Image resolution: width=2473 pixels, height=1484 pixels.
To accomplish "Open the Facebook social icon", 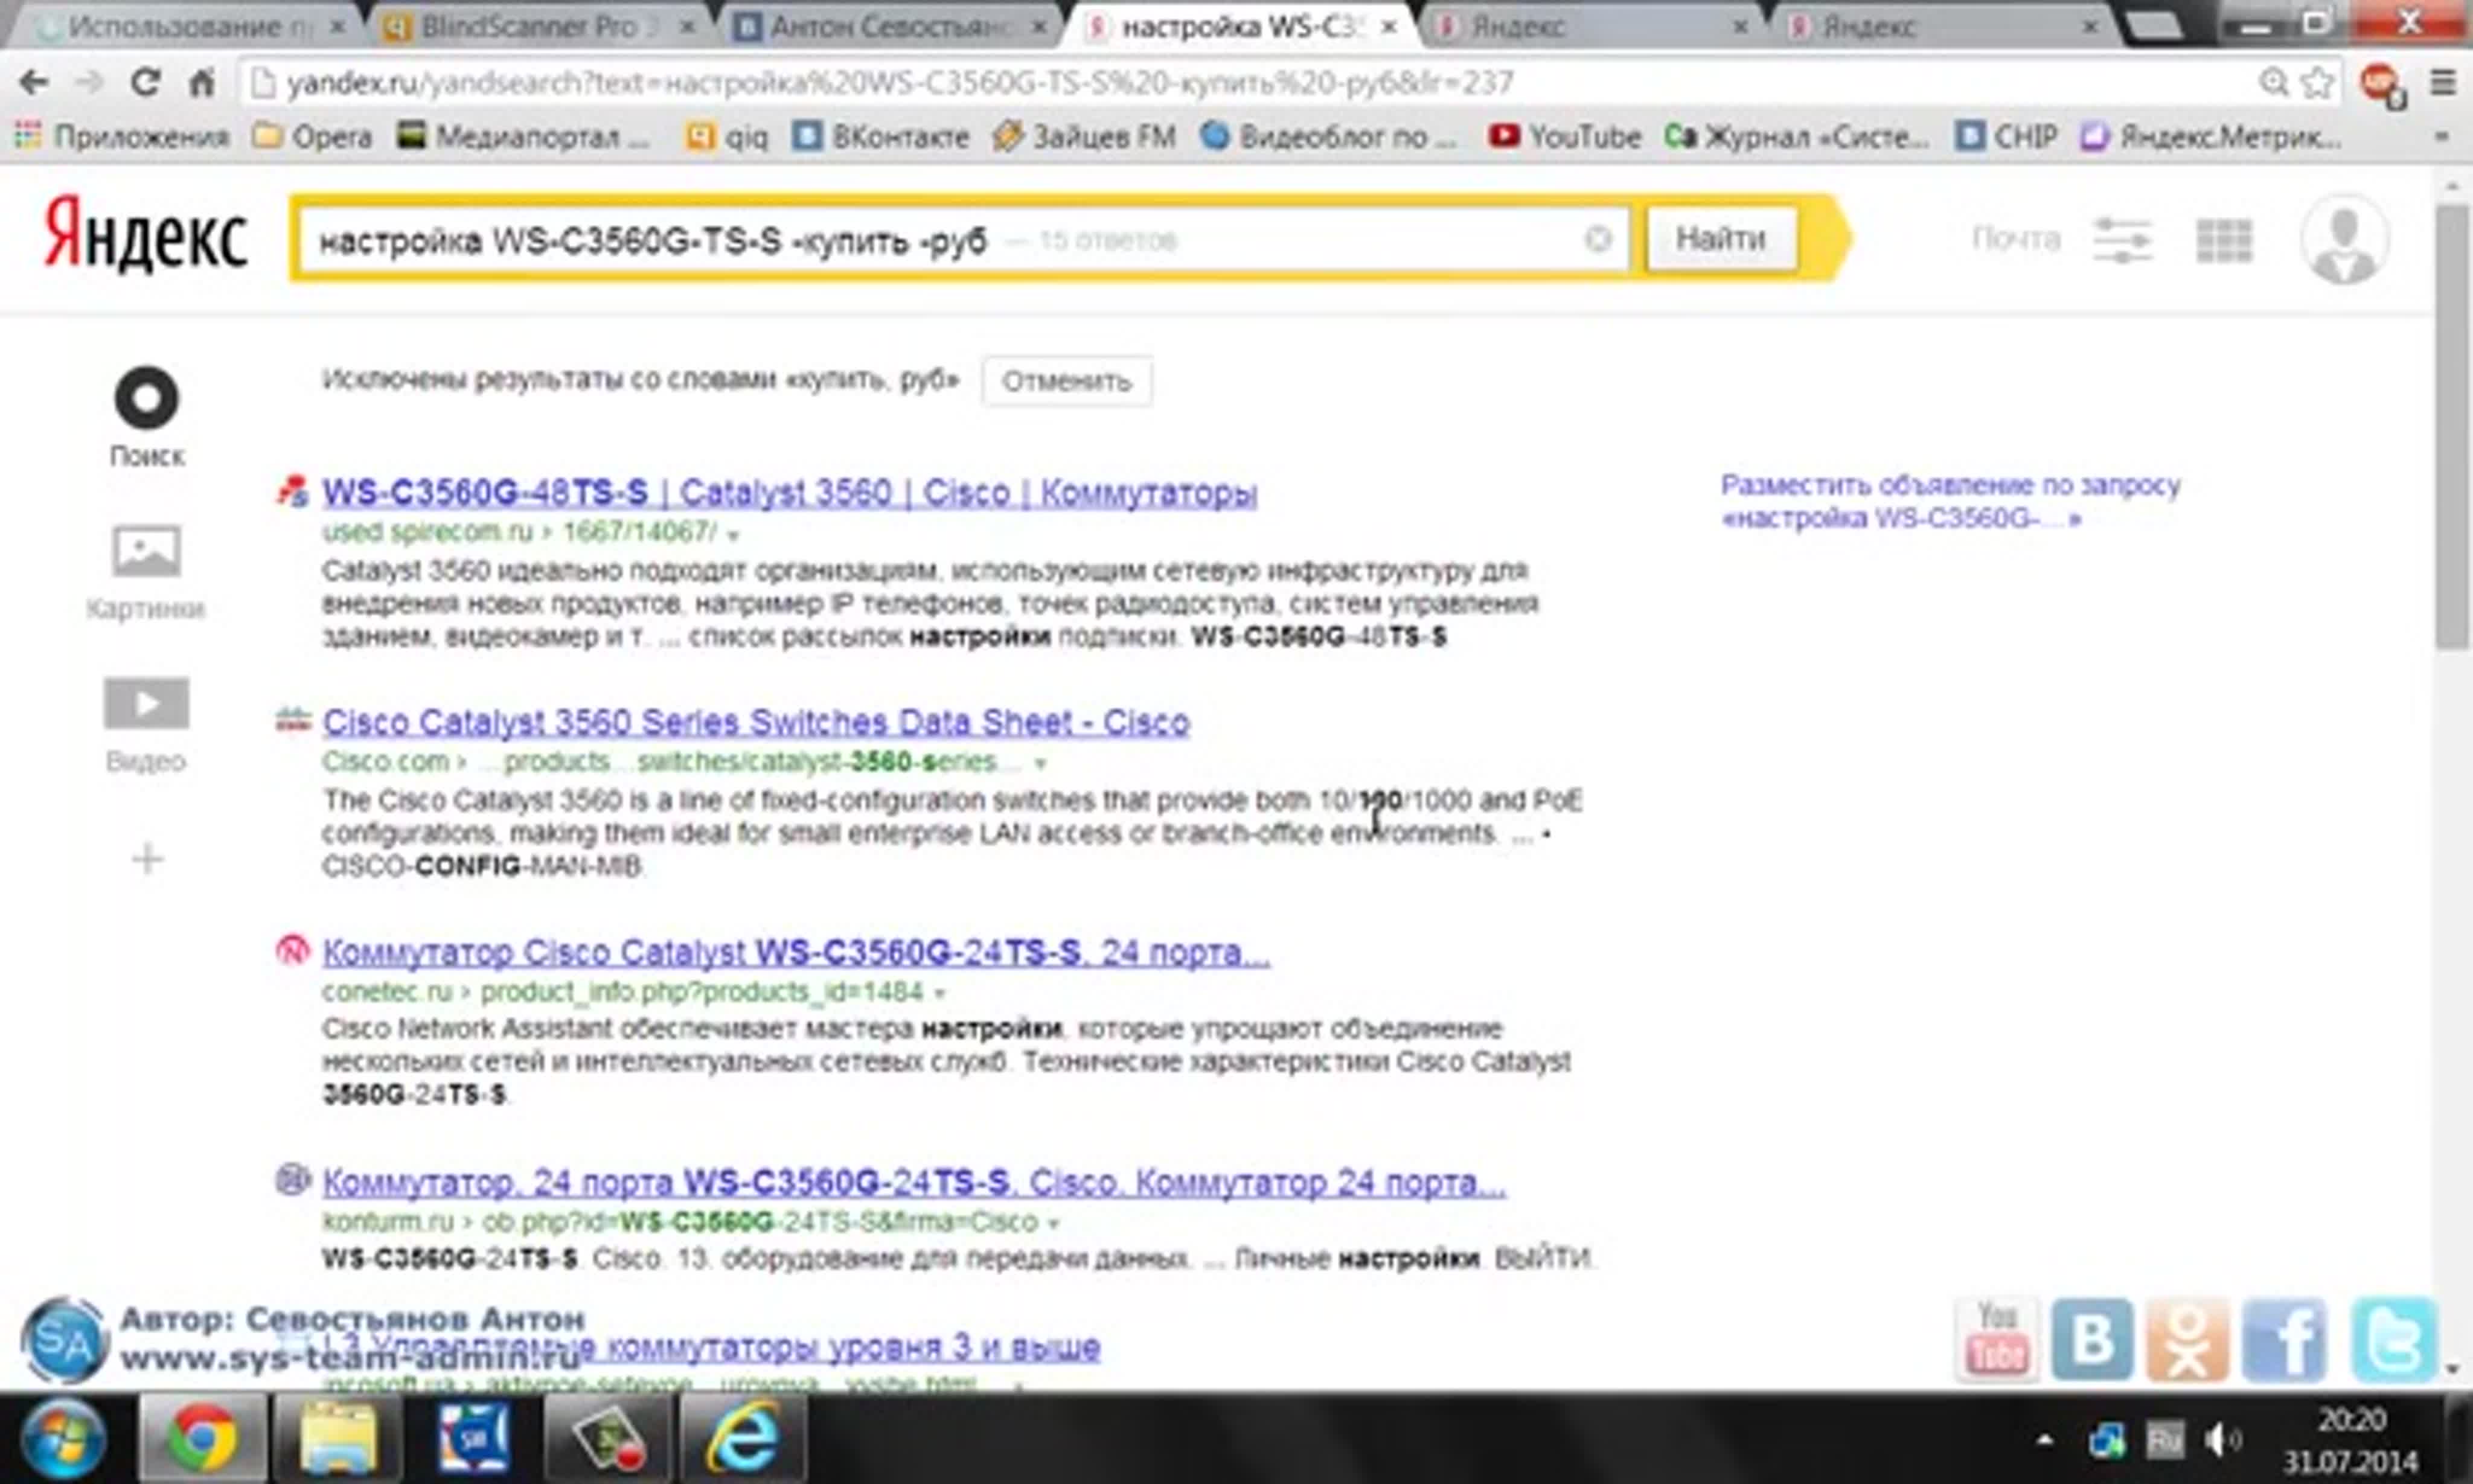I will (2283, 1340).
